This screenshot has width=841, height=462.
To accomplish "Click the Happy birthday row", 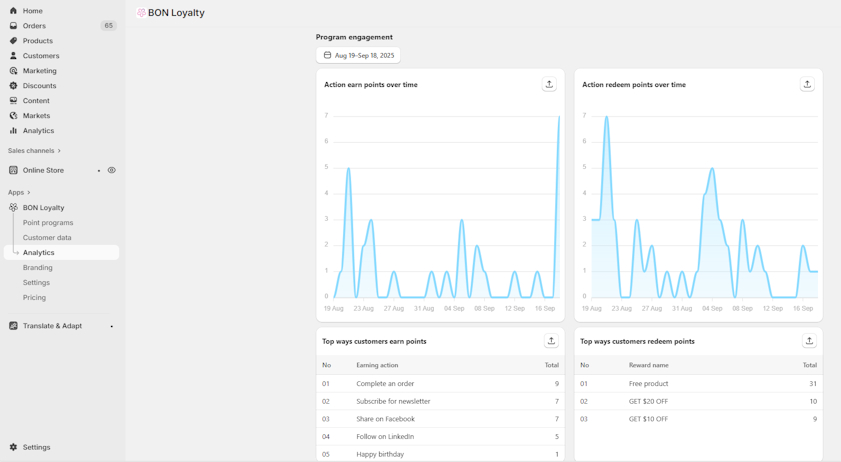I will (440, 454).
